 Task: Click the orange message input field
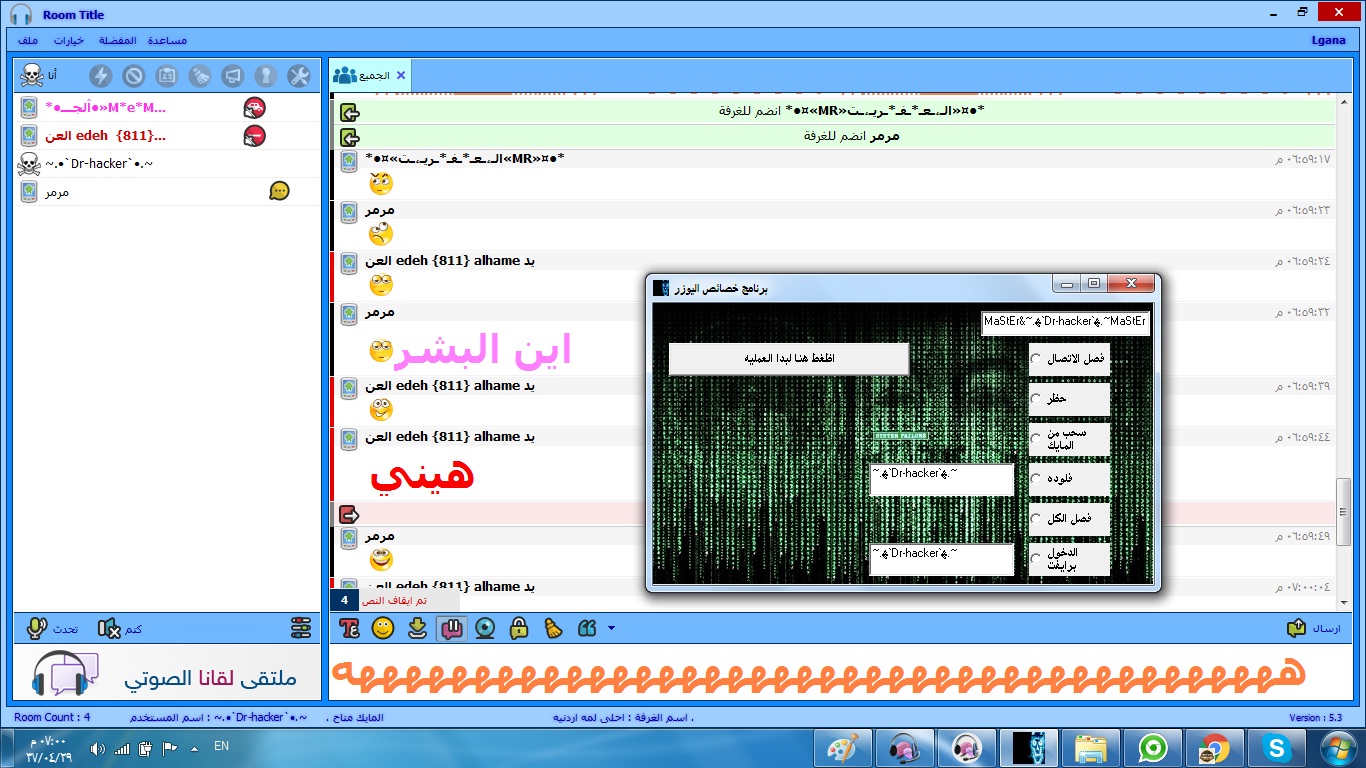coord(841,674)
